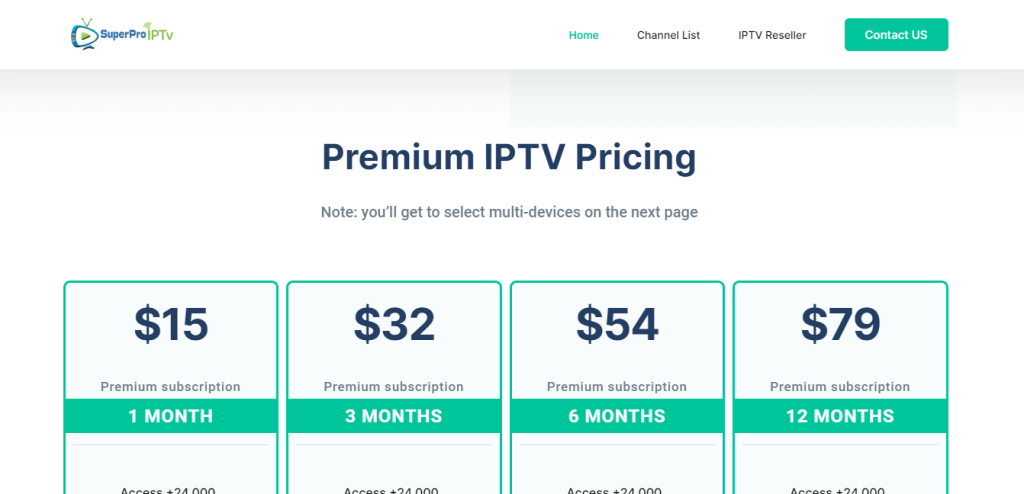Click Access +24,000 text in 12 months card
Screen dimensions: 1024x494
840,489
